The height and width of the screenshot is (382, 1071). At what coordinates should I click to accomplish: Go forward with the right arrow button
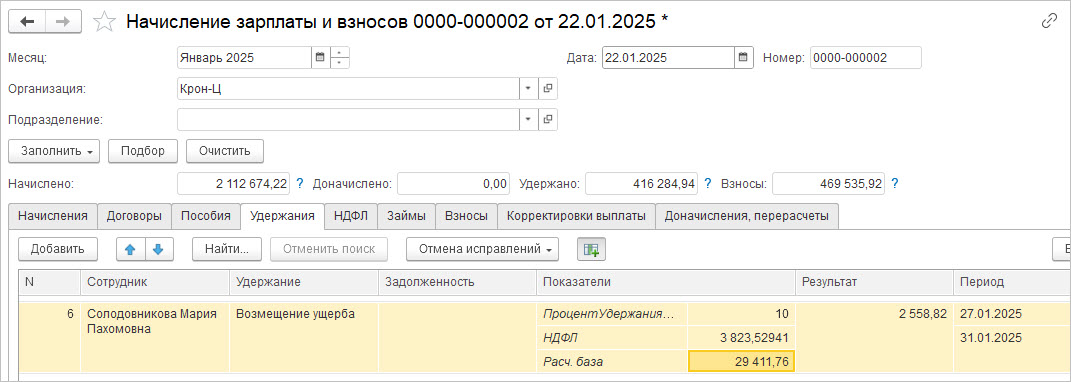[64, 21]
